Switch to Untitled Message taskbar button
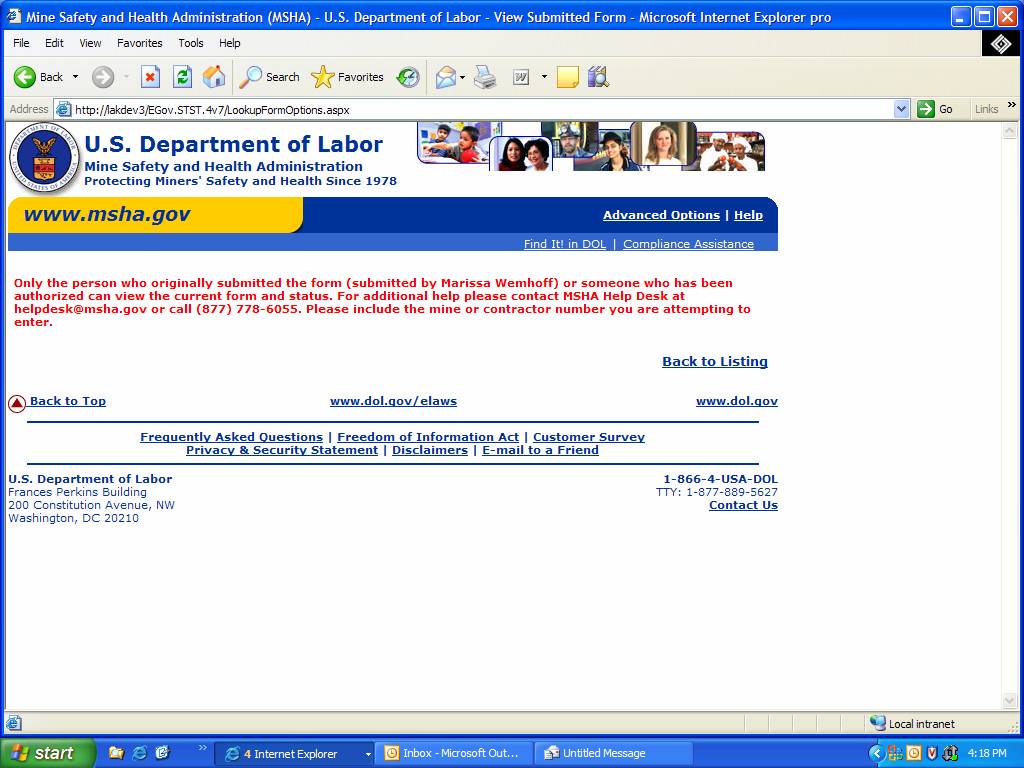The height and width of the screenshot is (768, 1024). point(614,754)
